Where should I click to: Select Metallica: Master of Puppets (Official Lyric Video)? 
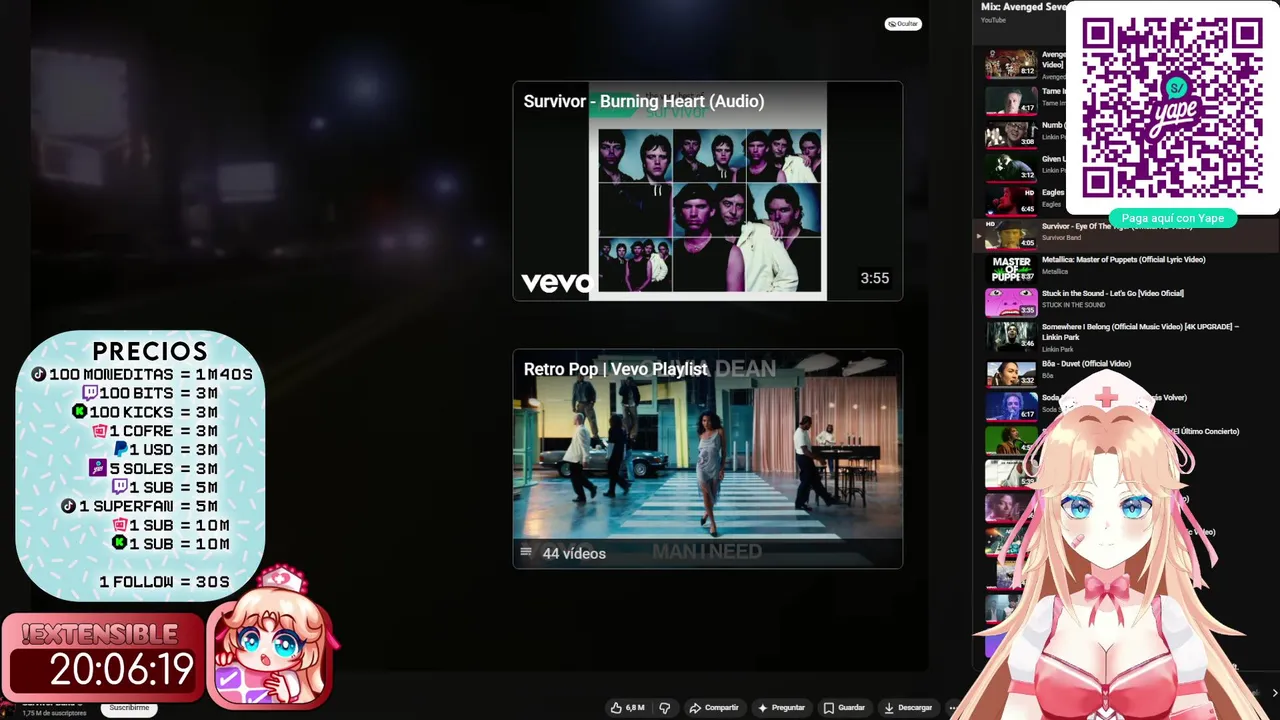pyautogui.click(x=1123, y=260)
